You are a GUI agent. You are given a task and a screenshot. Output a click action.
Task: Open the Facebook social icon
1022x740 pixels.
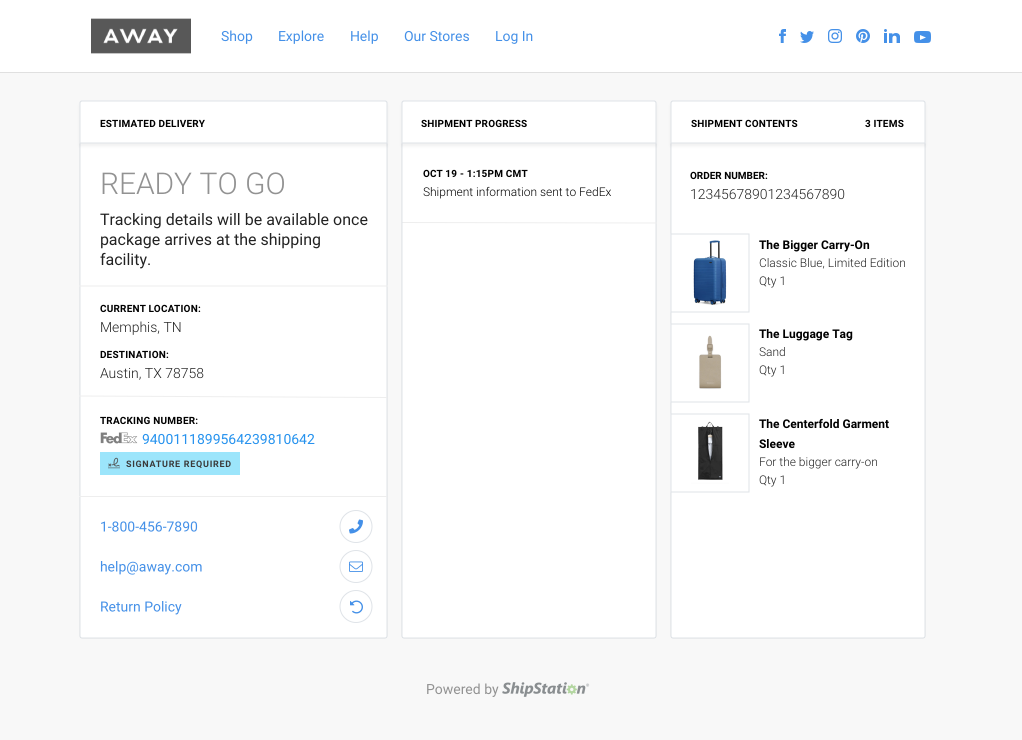[x=782, y=37]
